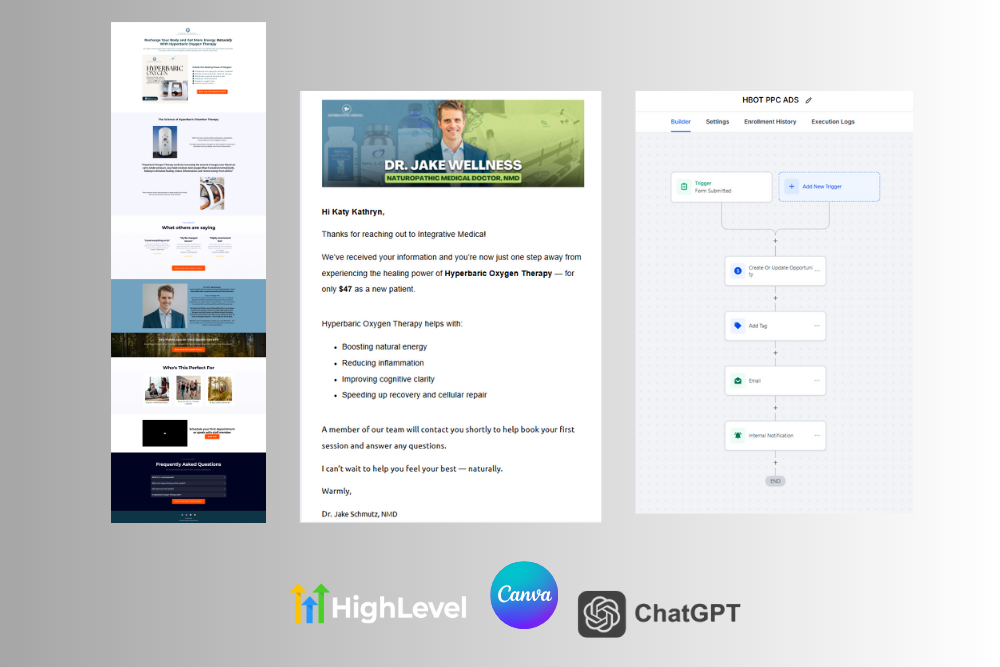1000x667 pixels.
Task: Open three-dot menu on Internal Notification step
Action: tap(816, 436)
